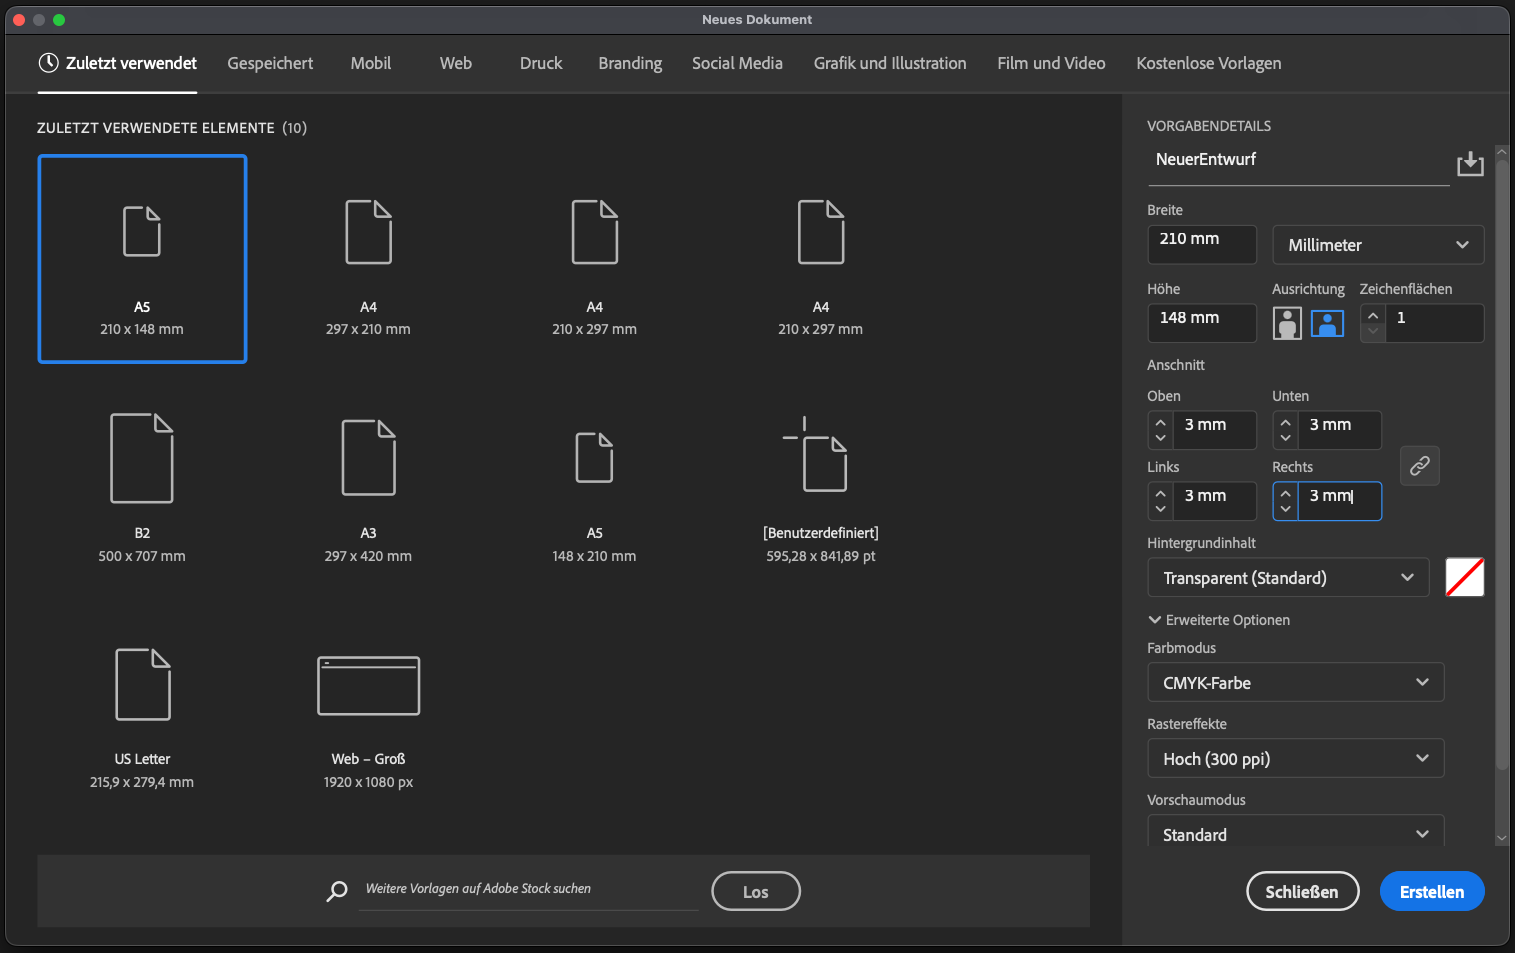Screen dimensions: 1515x953
Task: Open the Farbmodus CMYK-Farbe dropdown
Action: (x=1295, y=683)
